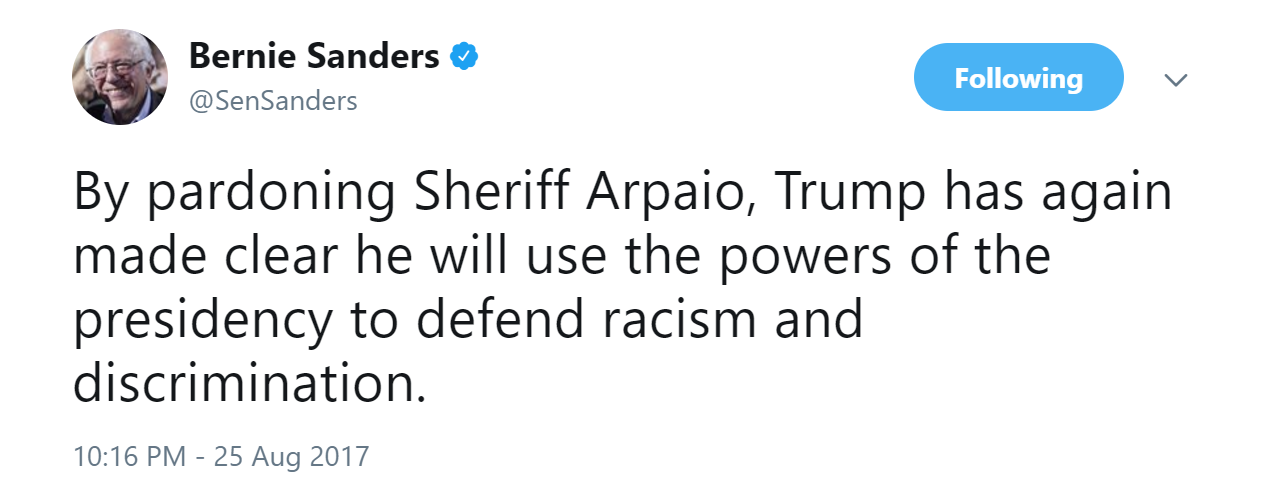Expand the tweet options chevron menu
This screenshot has height=484, width=1262.
click(x=1177, y=79)
